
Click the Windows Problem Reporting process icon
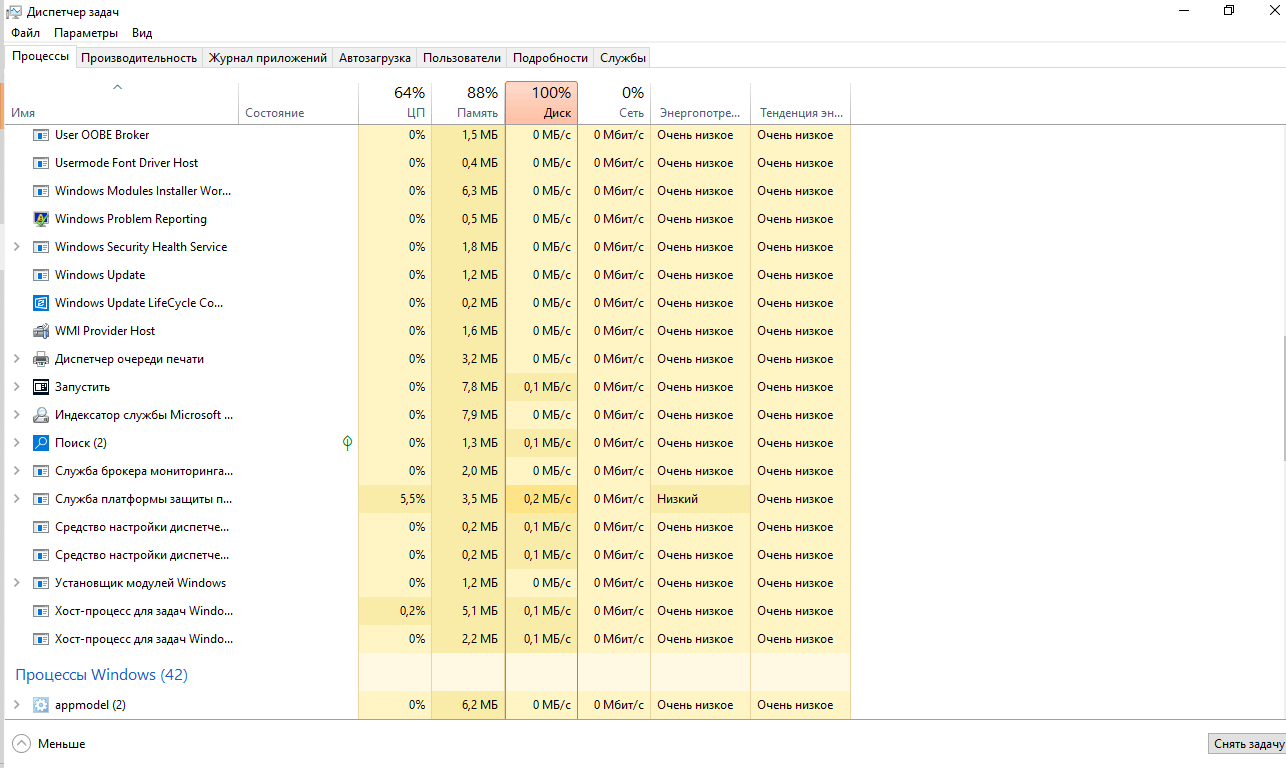pos(41,218)
